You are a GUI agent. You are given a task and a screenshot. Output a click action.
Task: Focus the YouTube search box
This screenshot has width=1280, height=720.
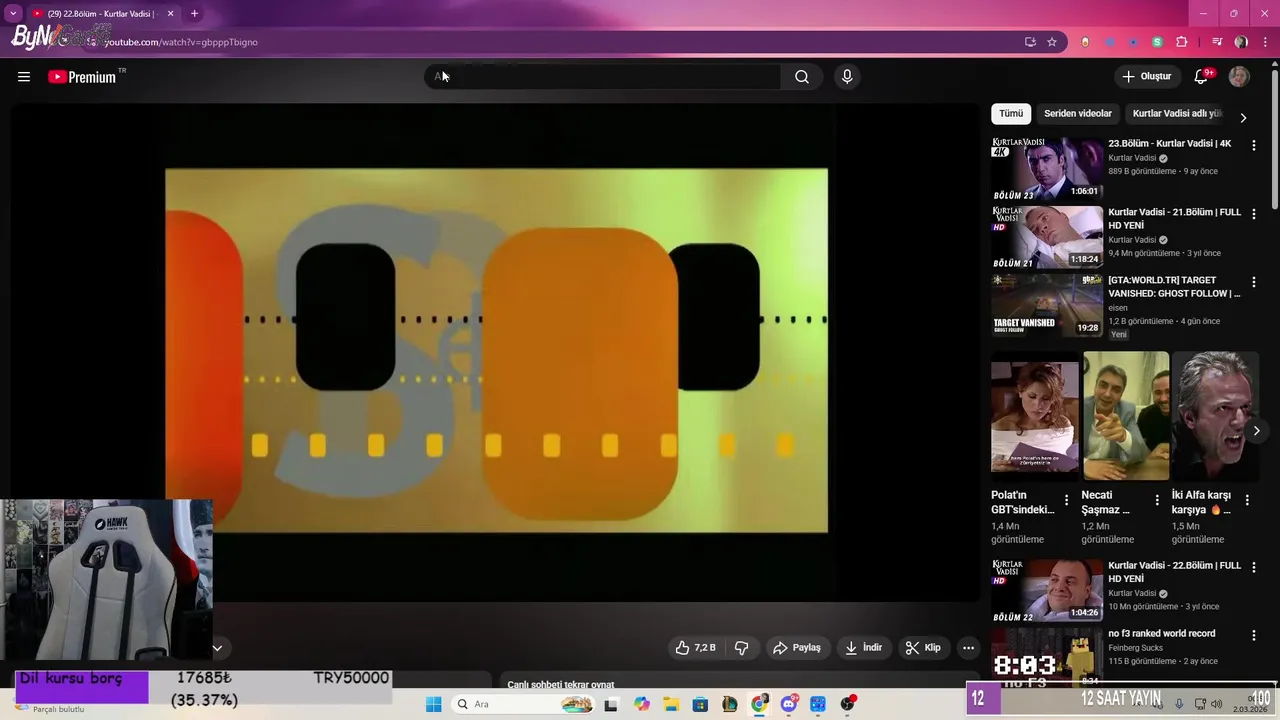coord(604,77)
